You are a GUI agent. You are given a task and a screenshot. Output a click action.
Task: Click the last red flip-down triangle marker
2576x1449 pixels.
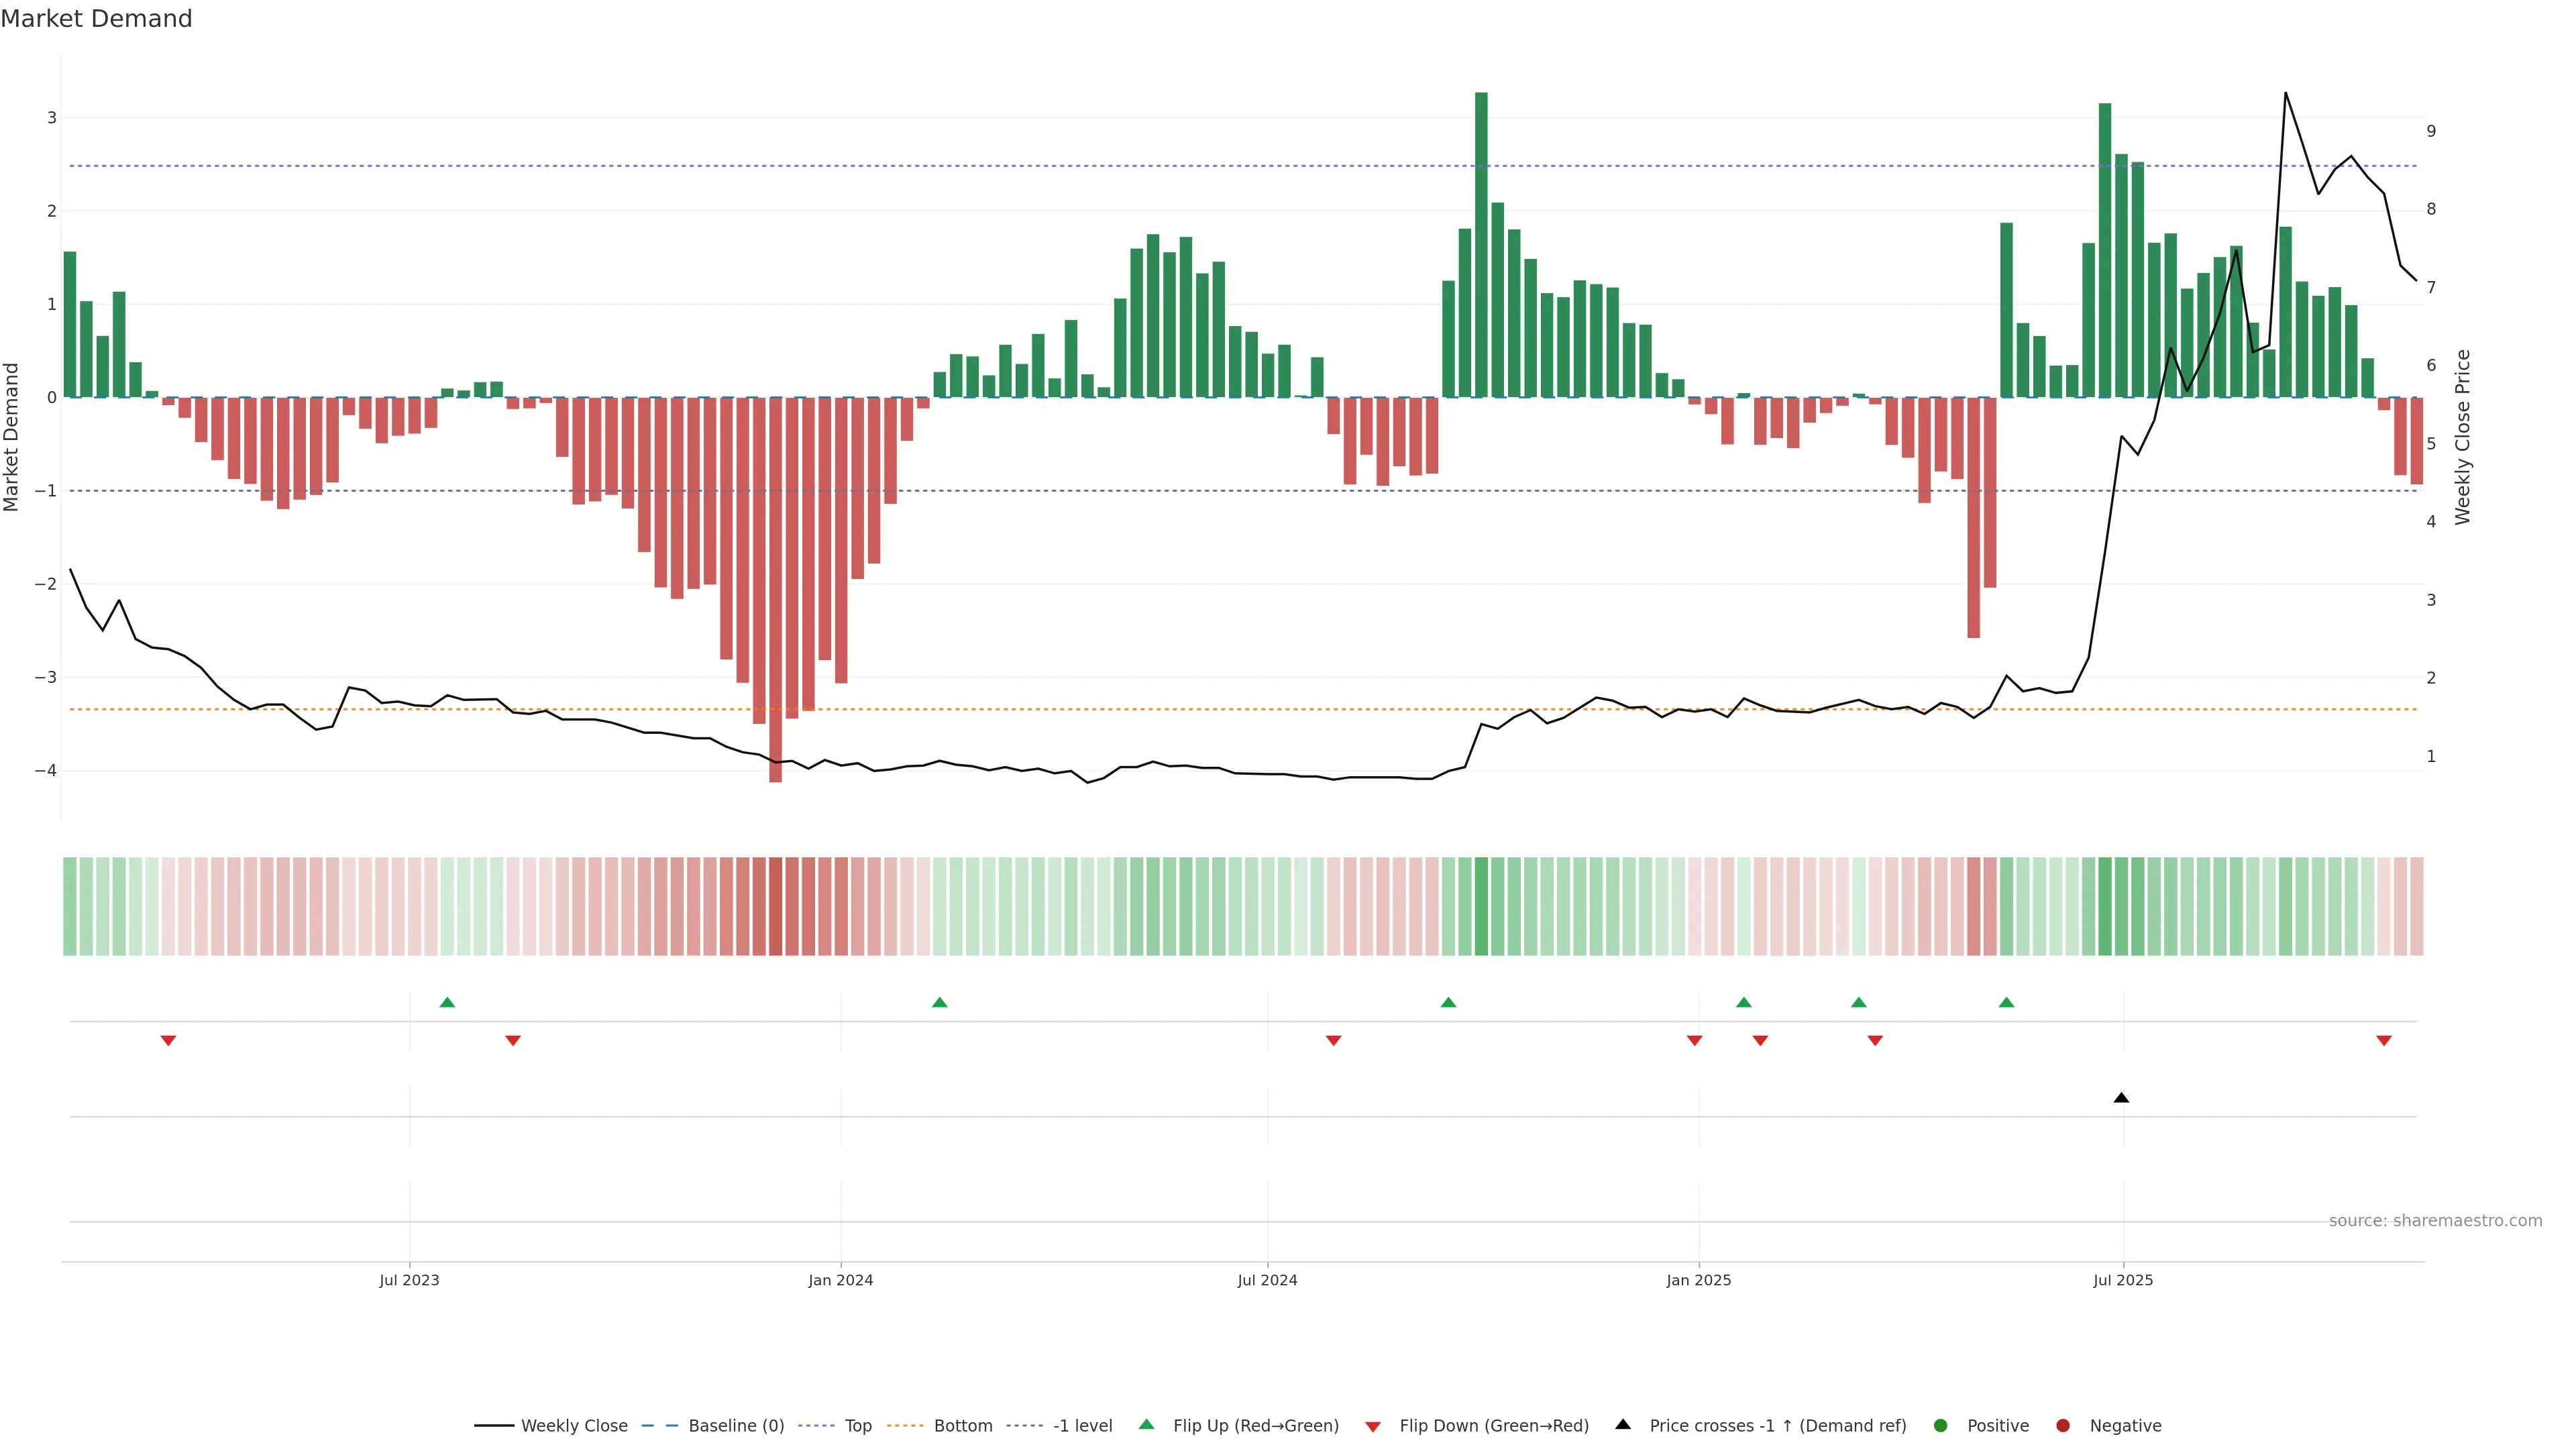point(2384,1041)
